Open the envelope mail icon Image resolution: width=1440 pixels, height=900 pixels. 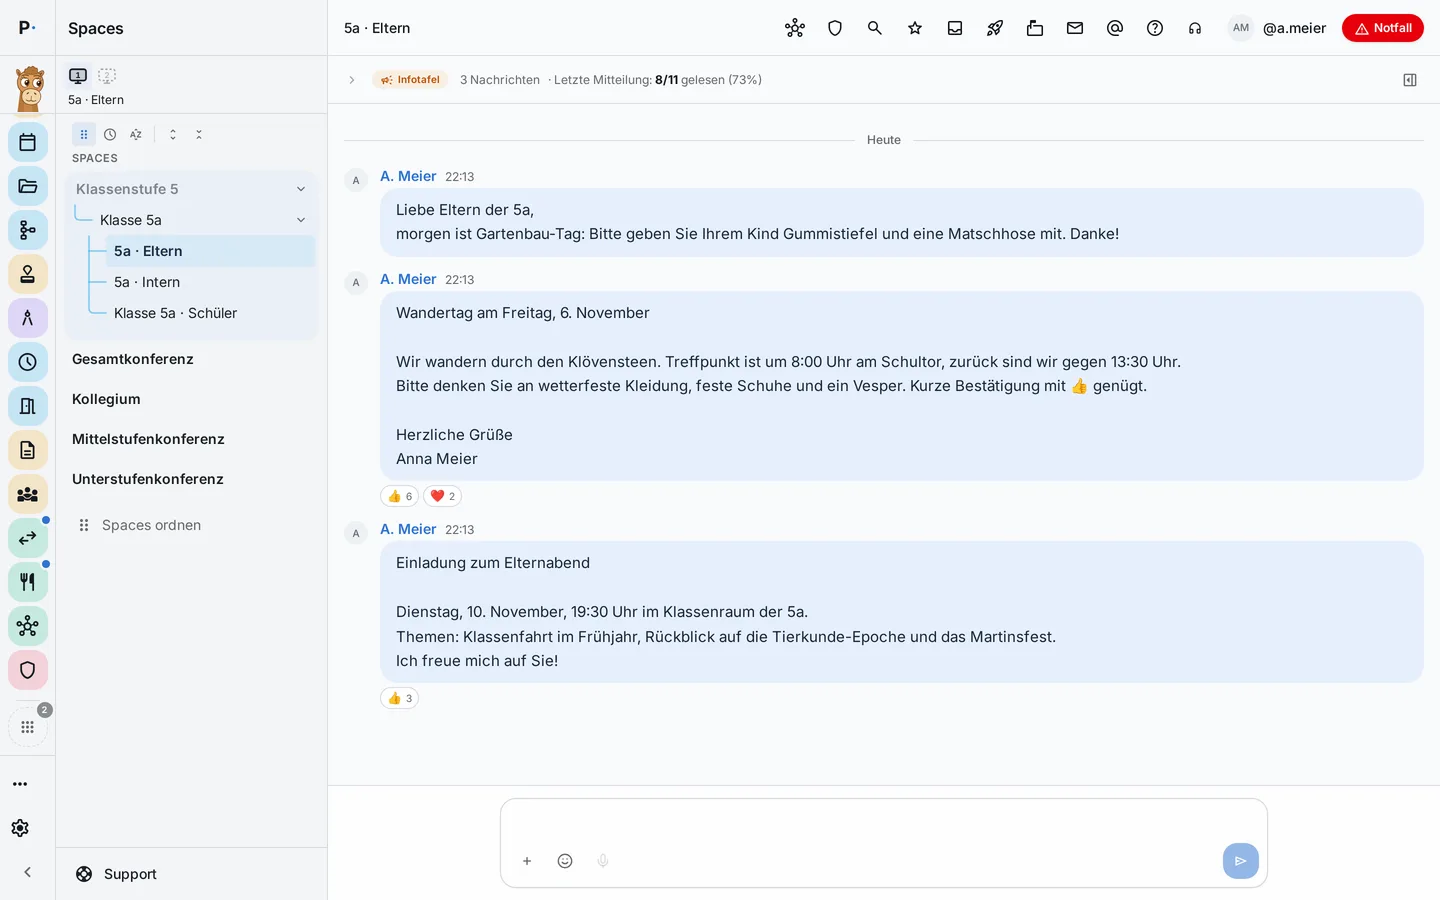tap(1075, 28)
